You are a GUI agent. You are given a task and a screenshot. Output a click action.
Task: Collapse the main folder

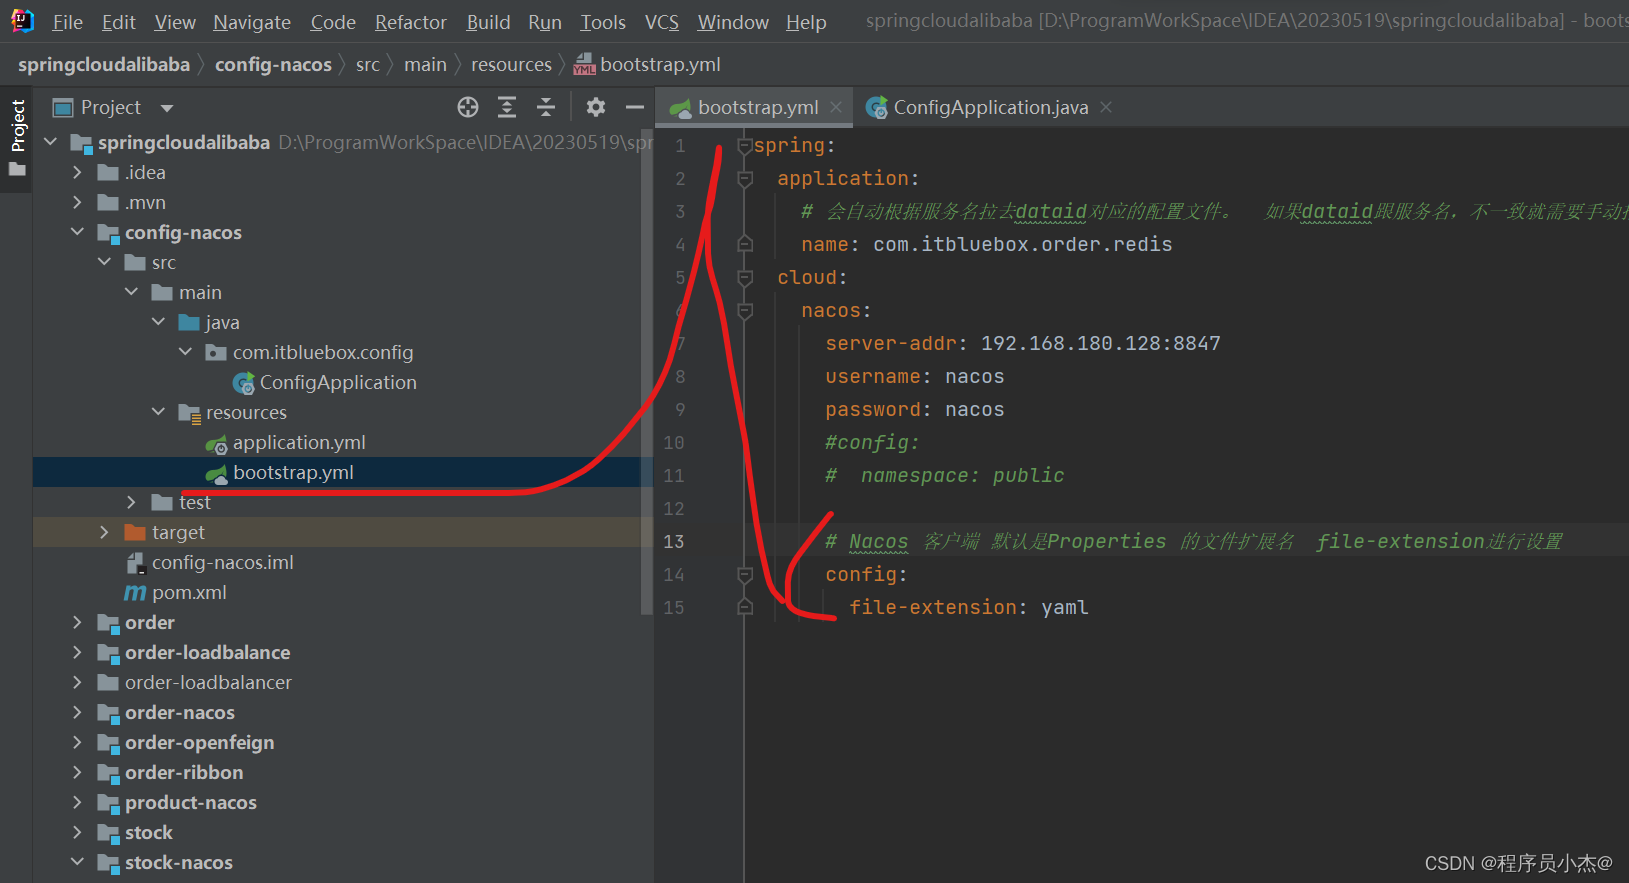[x=132, y=292]
